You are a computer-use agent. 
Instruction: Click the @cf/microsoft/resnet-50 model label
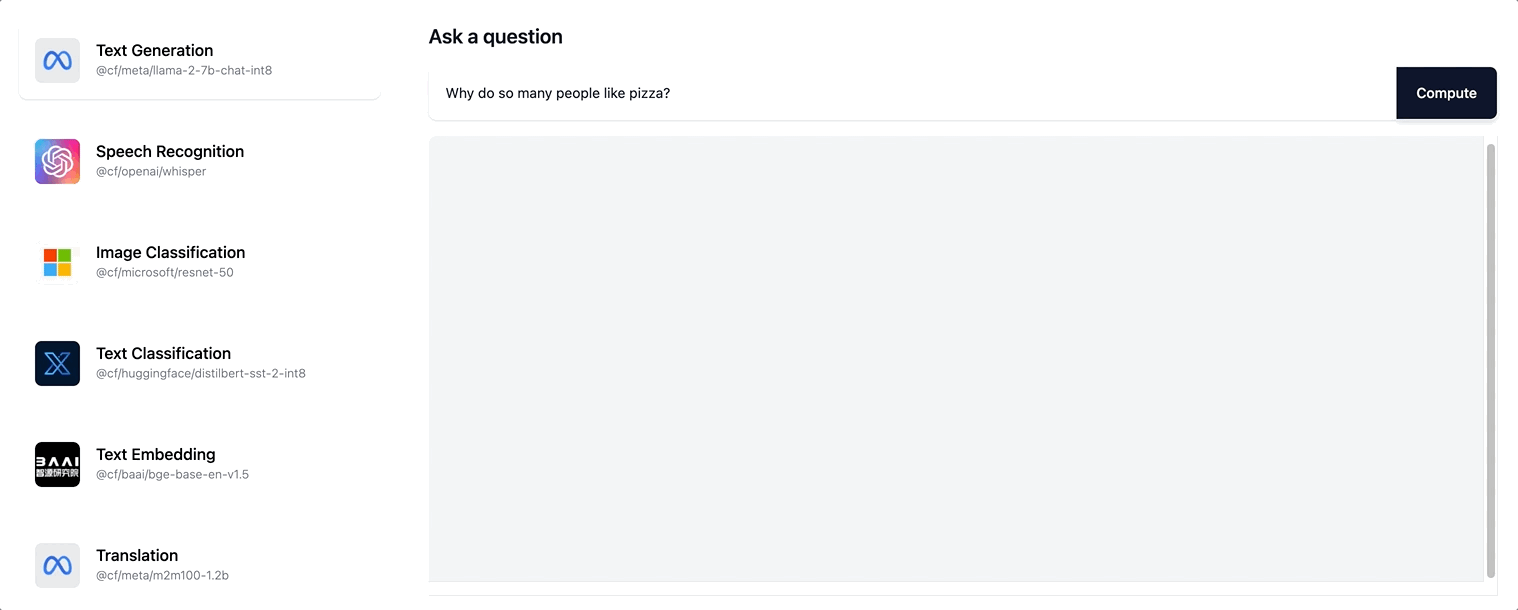165,273
